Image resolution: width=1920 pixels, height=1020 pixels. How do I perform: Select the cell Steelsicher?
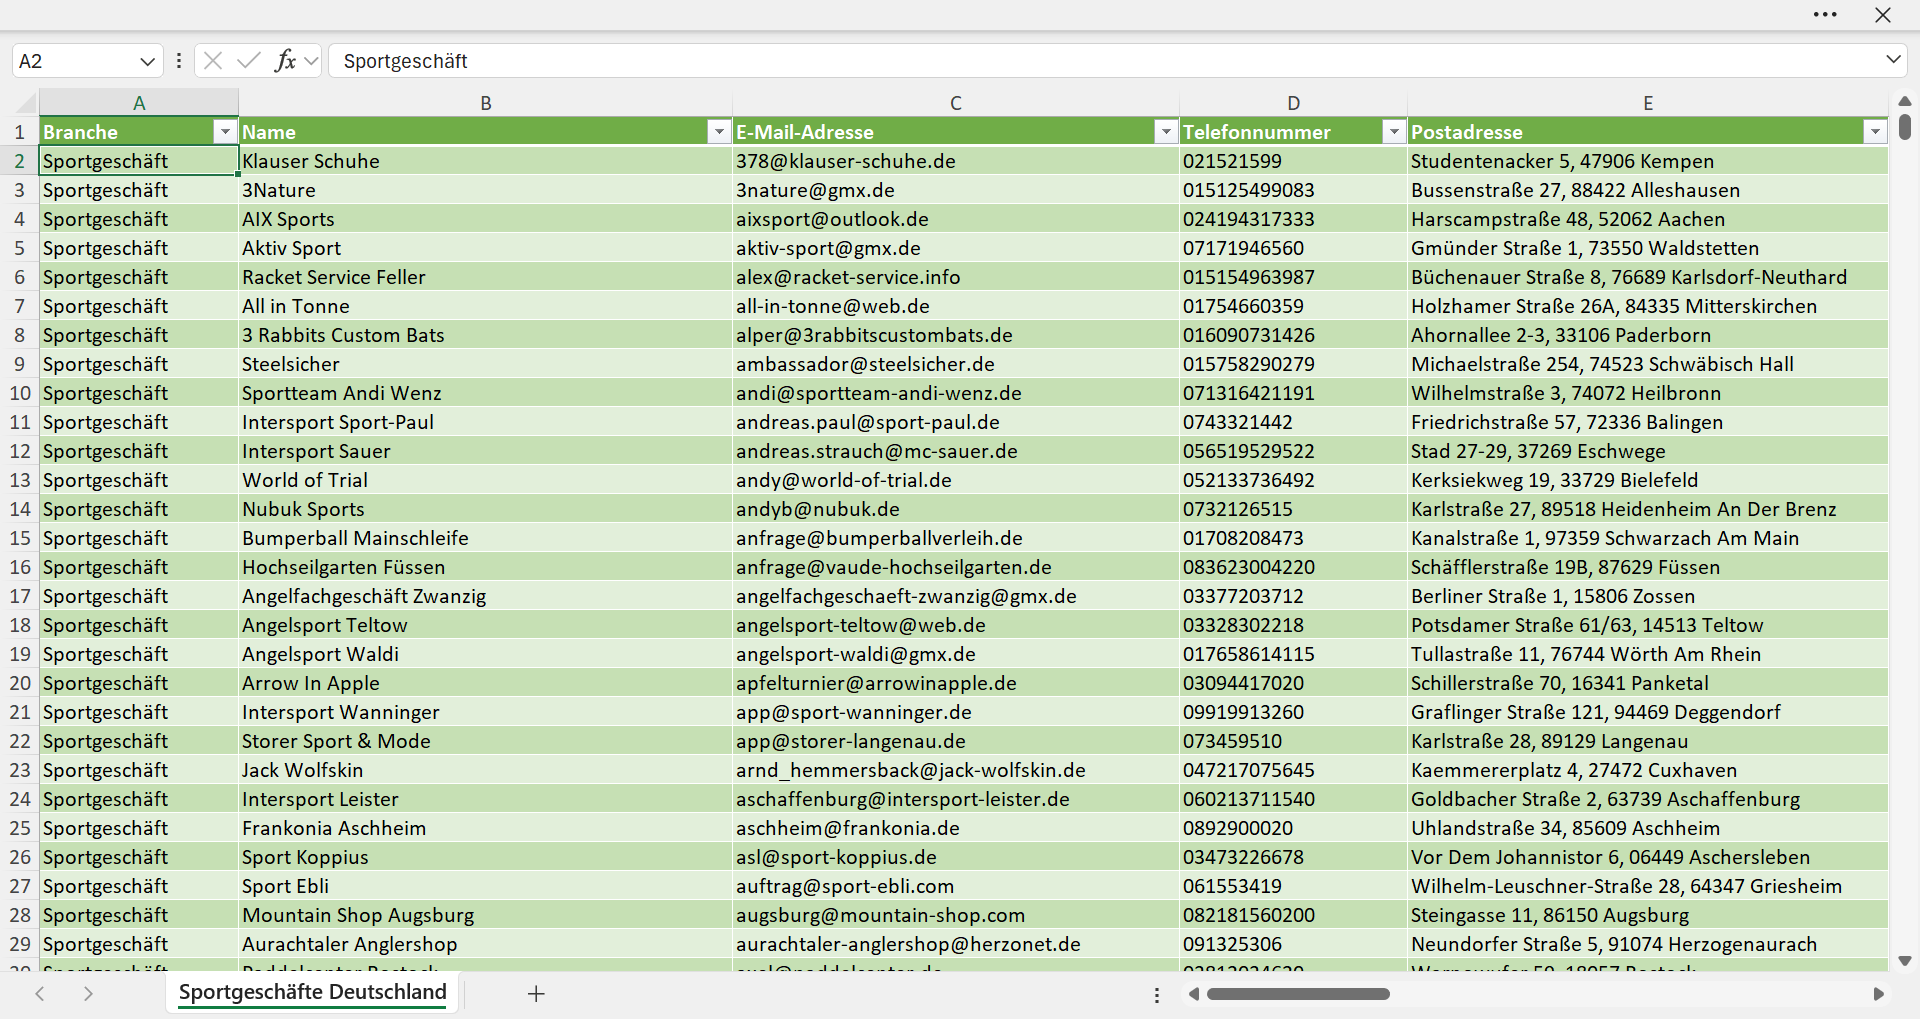tap(485, 364)
